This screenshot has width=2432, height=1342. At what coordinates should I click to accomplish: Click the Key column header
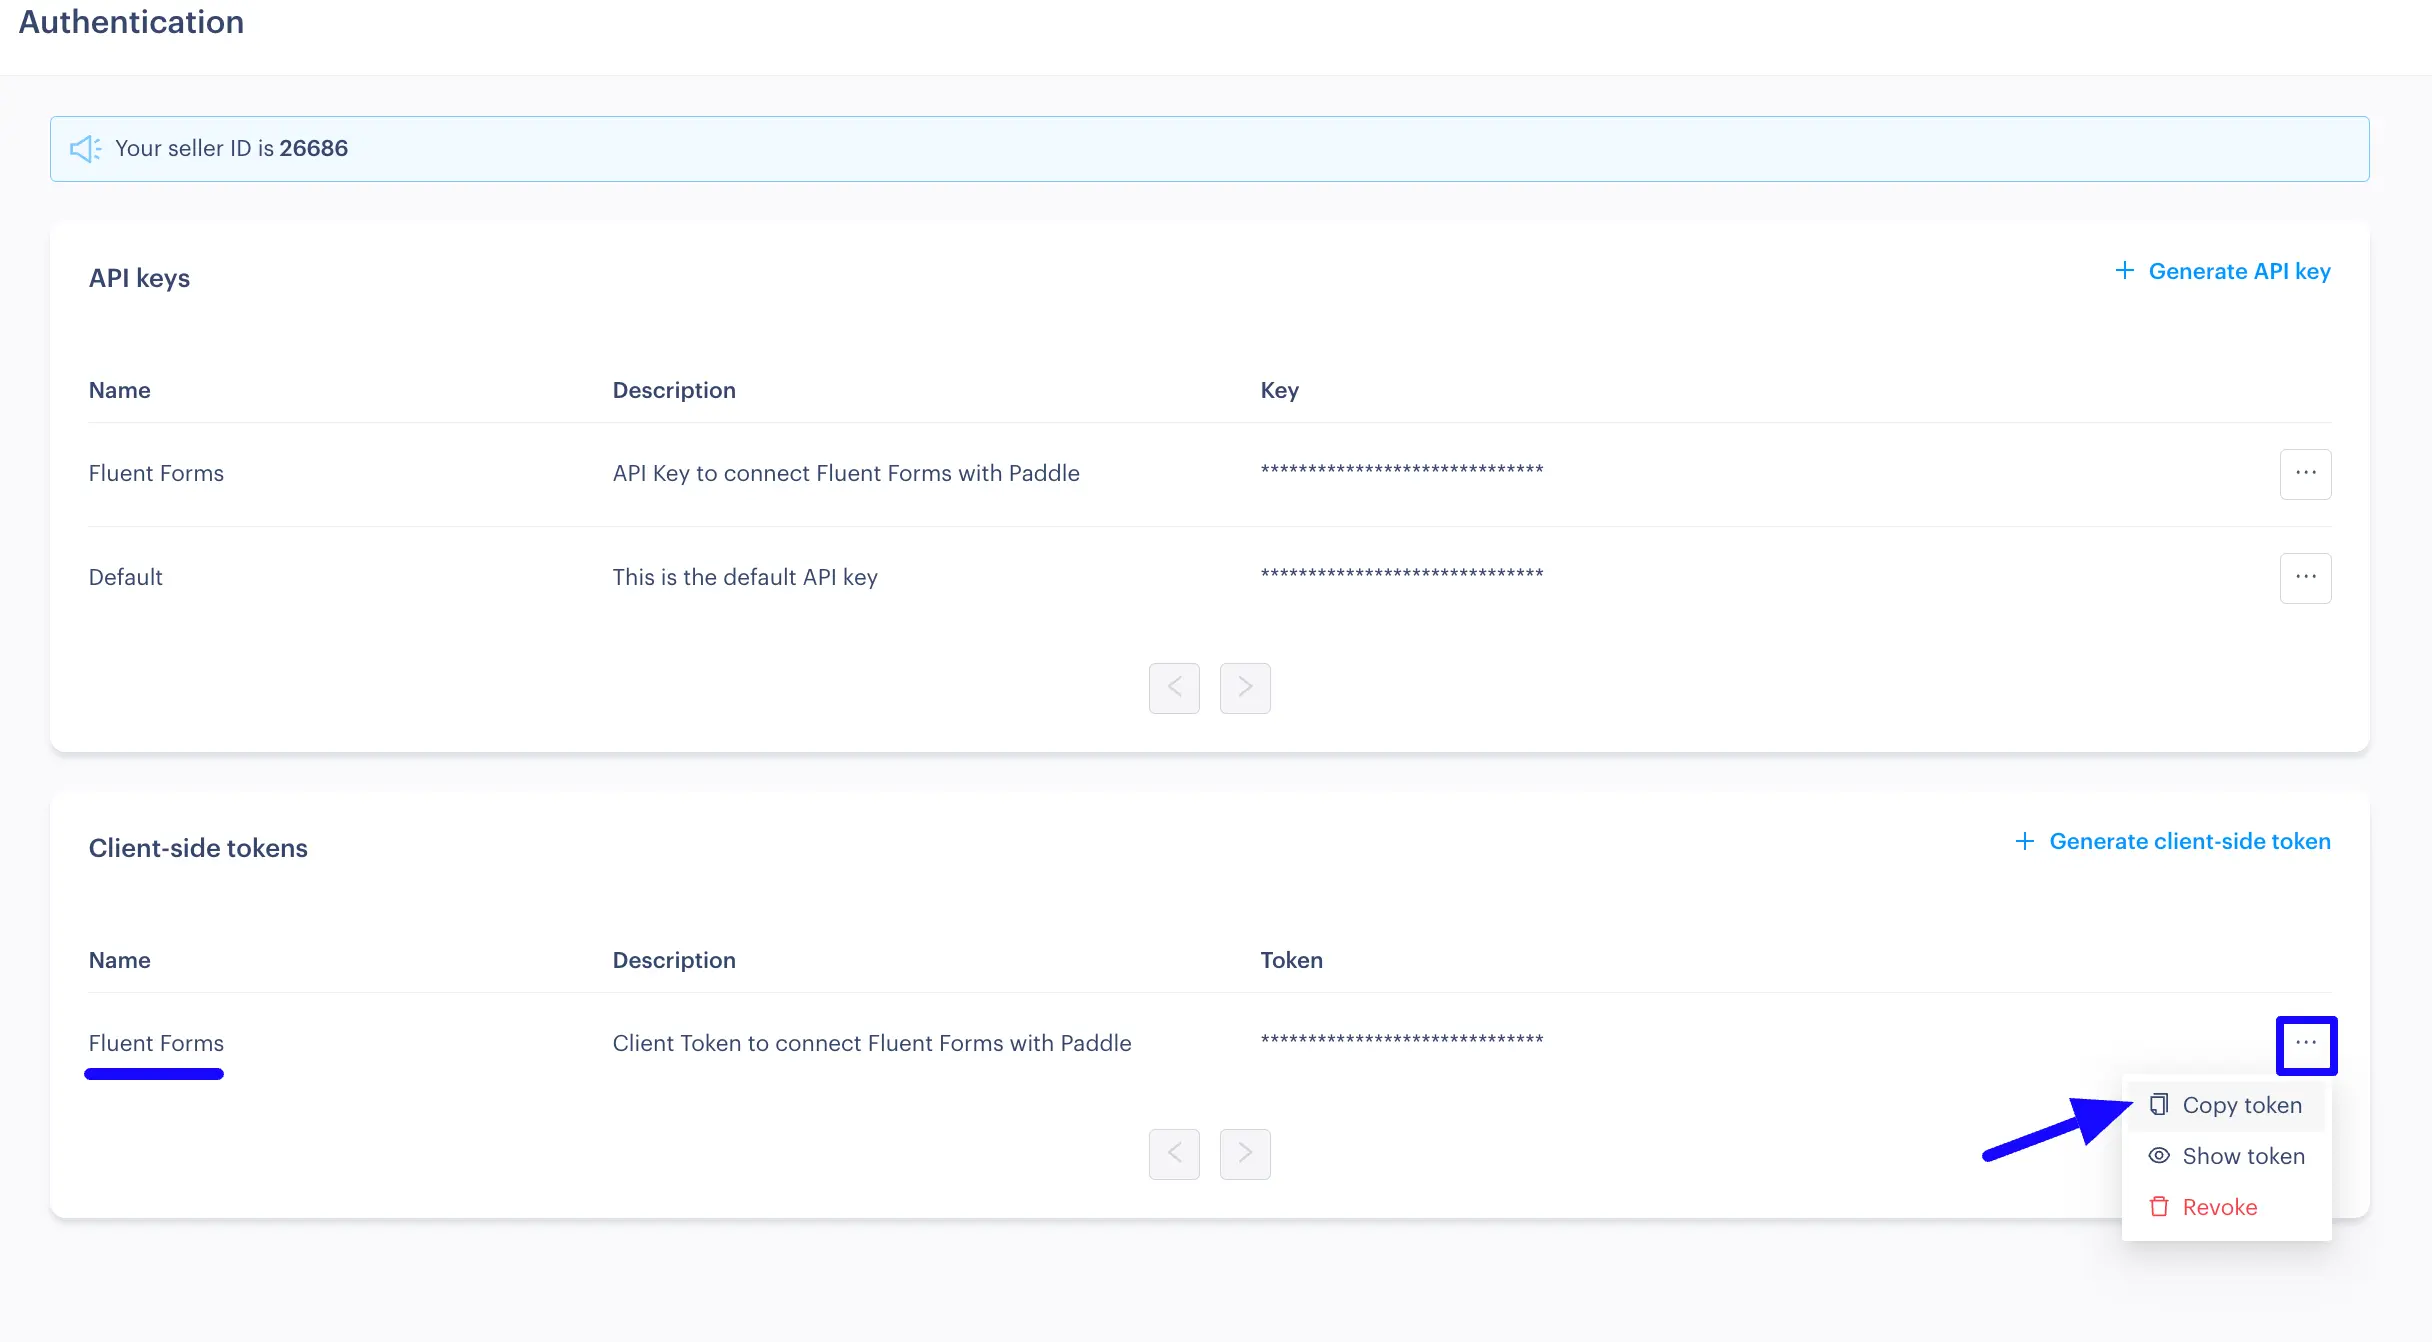pos(1280,390)
